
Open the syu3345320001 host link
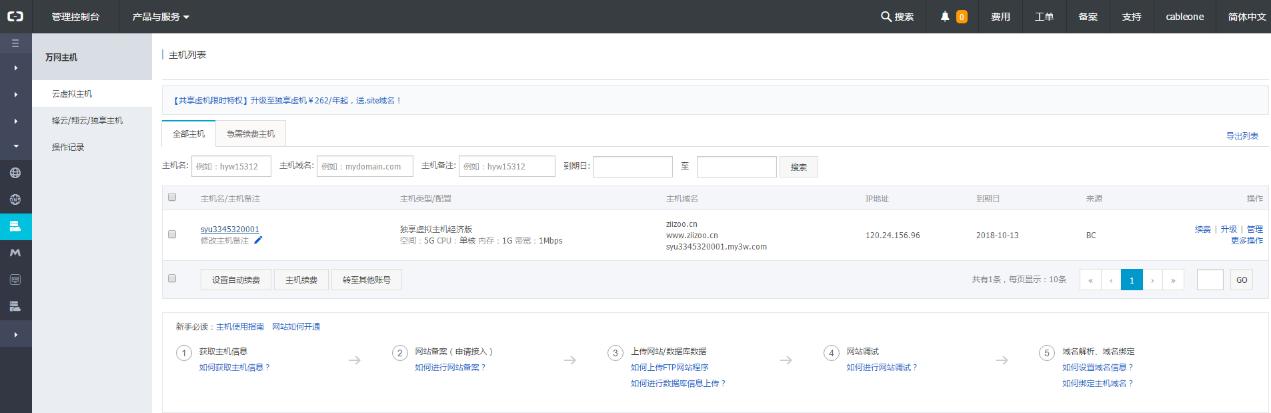point(229,229)
